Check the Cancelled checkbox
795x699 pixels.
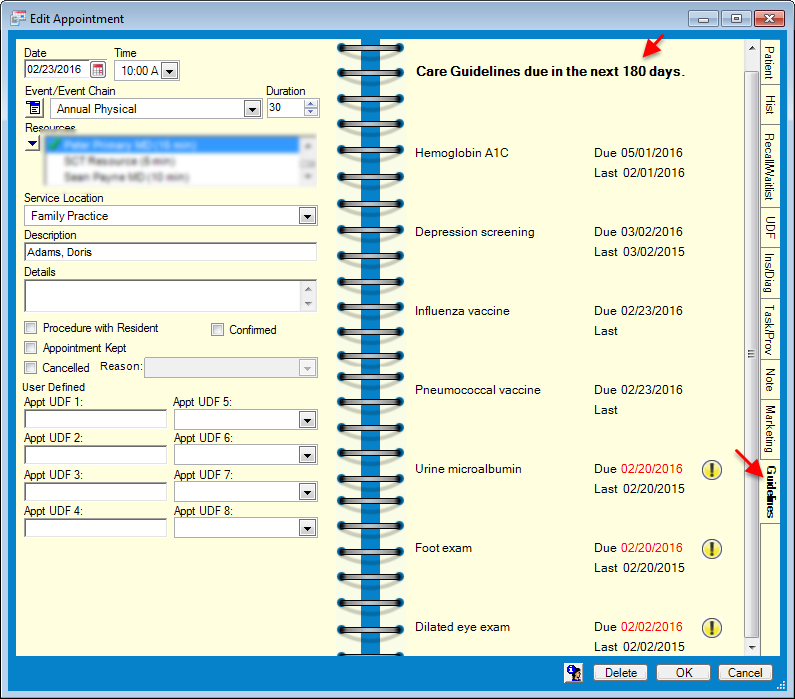[x=31, y=367]
